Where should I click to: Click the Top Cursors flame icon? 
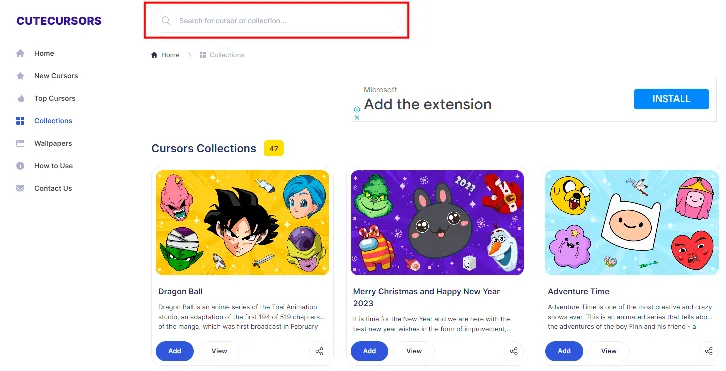20,98
